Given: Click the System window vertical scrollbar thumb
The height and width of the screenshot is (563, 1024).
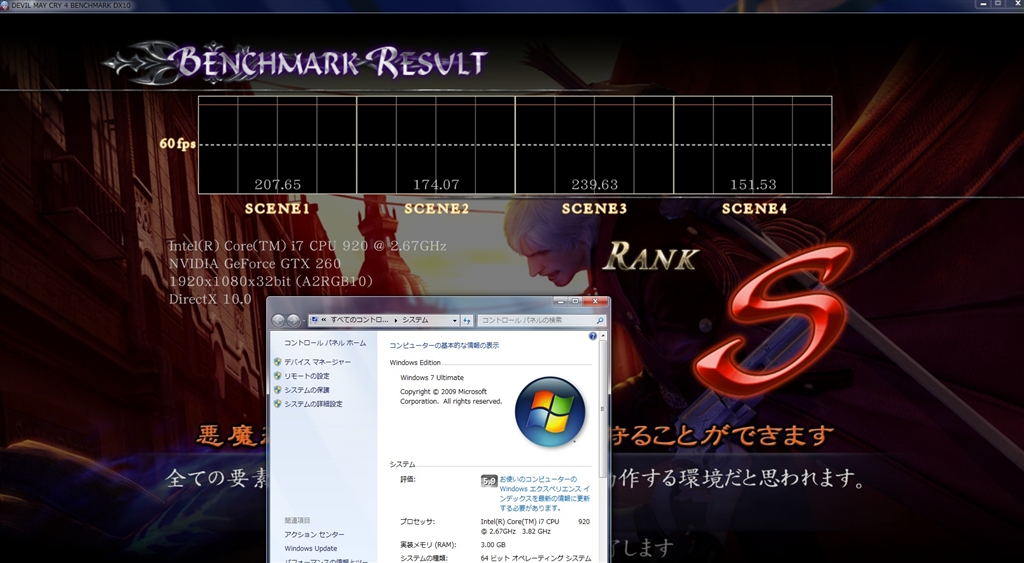Looking at the screenshot, I should tap(602, 409).
